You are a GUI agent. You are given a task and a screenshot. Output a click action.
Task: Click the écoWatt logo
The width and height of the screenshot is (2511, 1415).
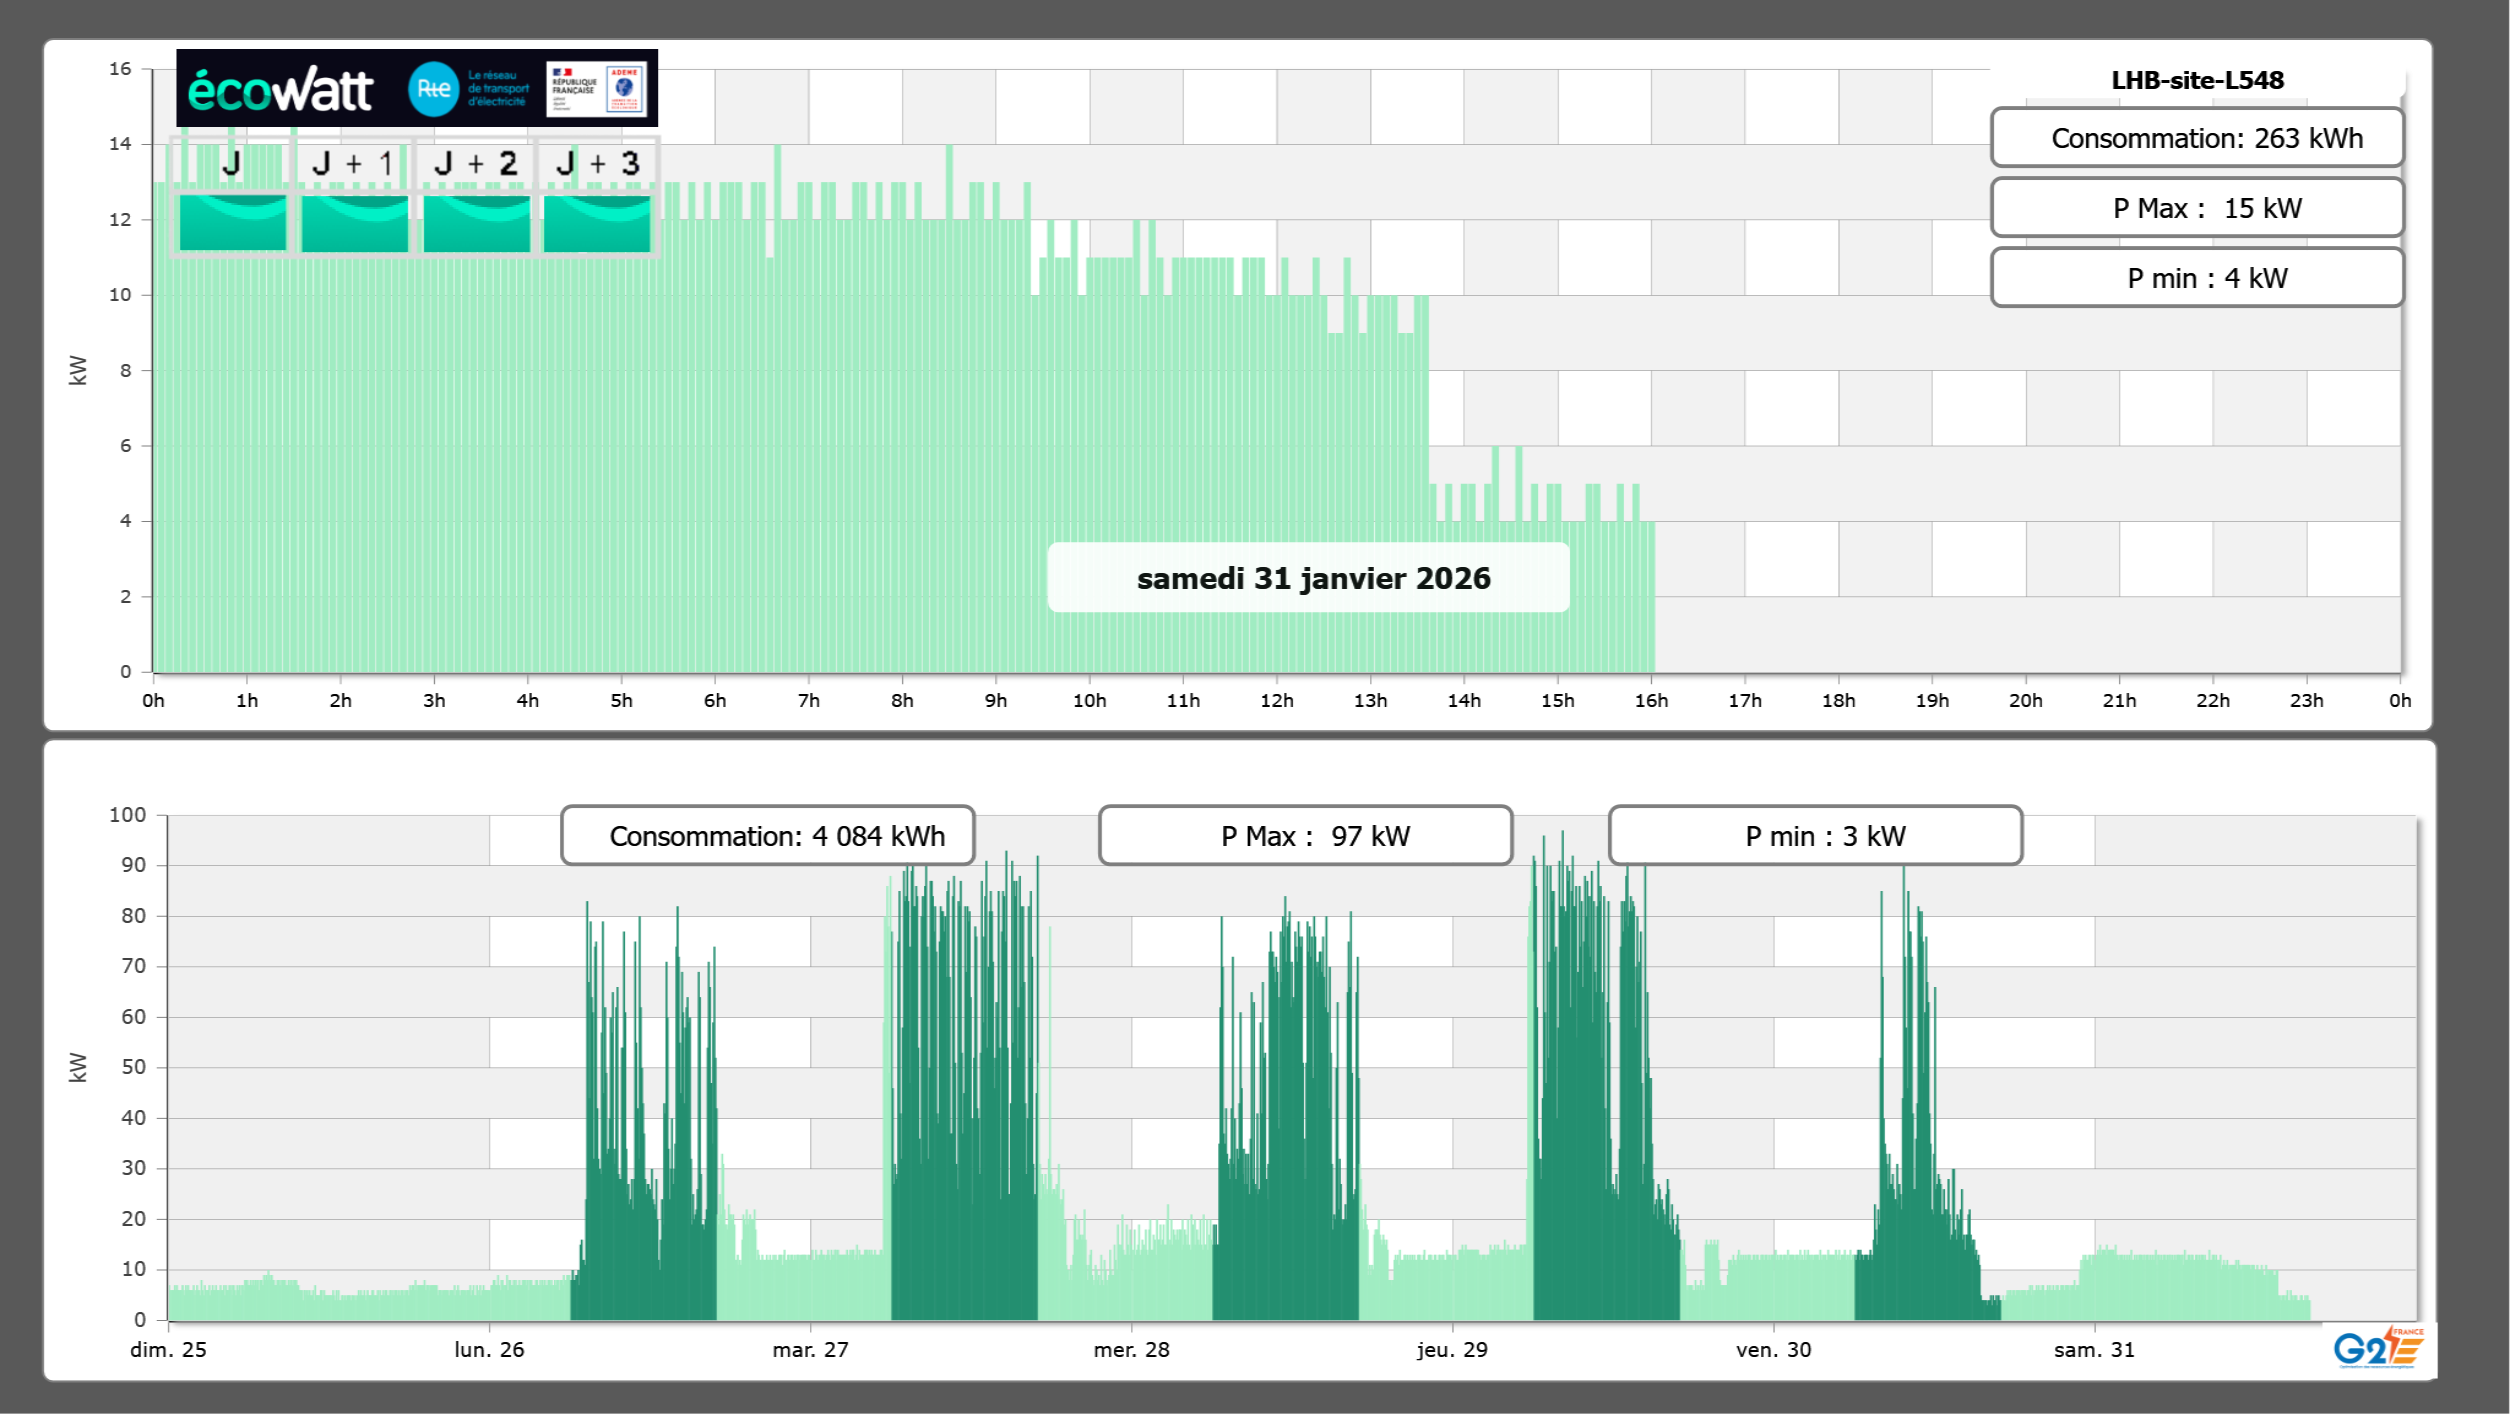click(280, 90)
